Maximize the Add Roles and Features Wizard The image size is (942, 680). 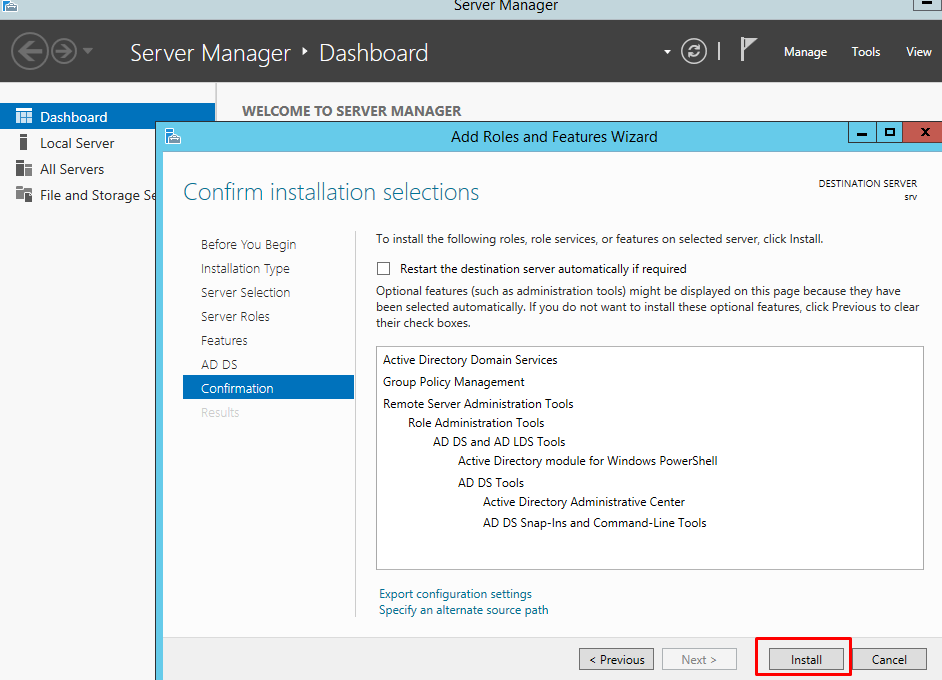coord(890,132)
